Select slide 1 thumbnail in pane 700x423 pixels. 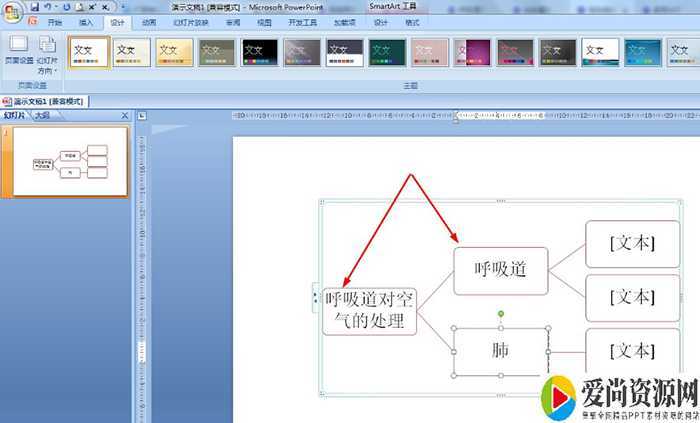coord(69,162)
